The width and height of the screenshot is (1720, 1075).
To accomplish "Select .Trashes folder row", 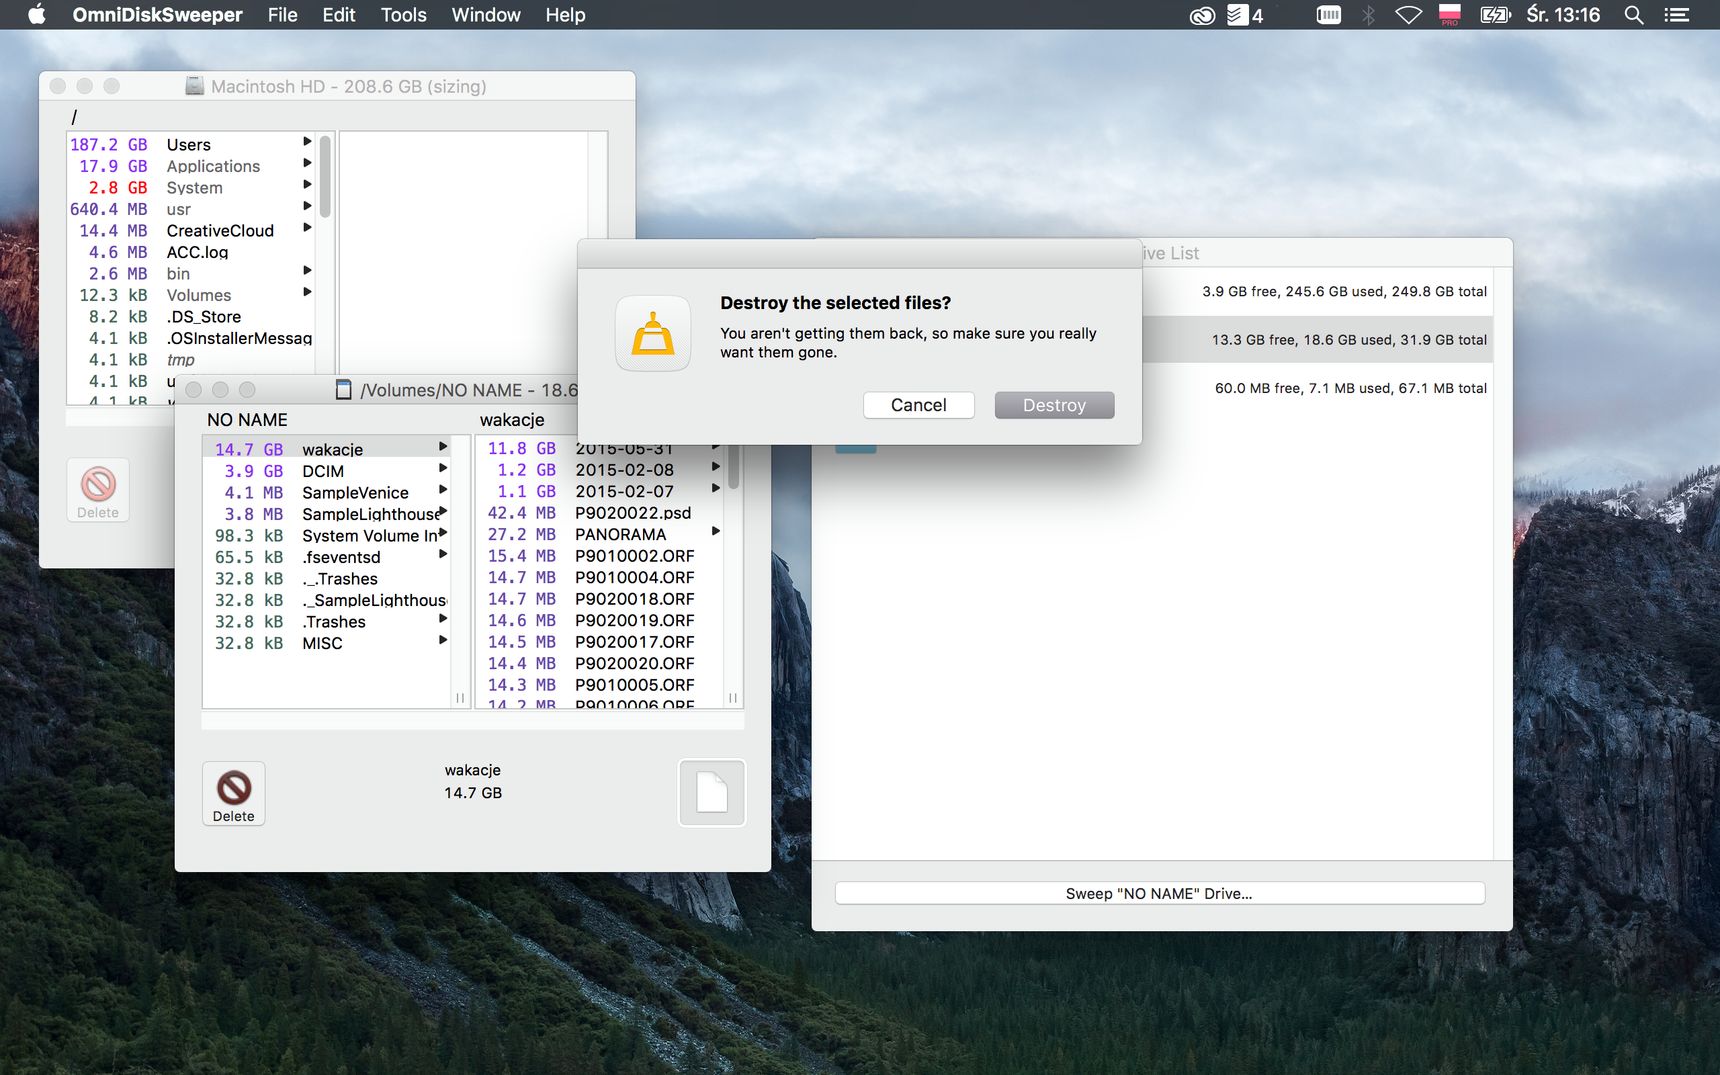I will [x=326, y=622].
